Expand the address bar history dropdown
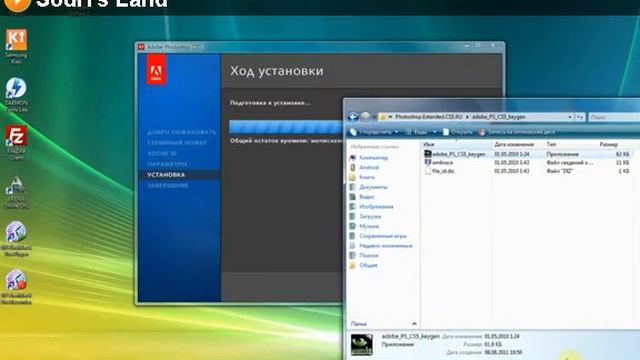Screen dimensions: 640x360 tap(570, 117)
